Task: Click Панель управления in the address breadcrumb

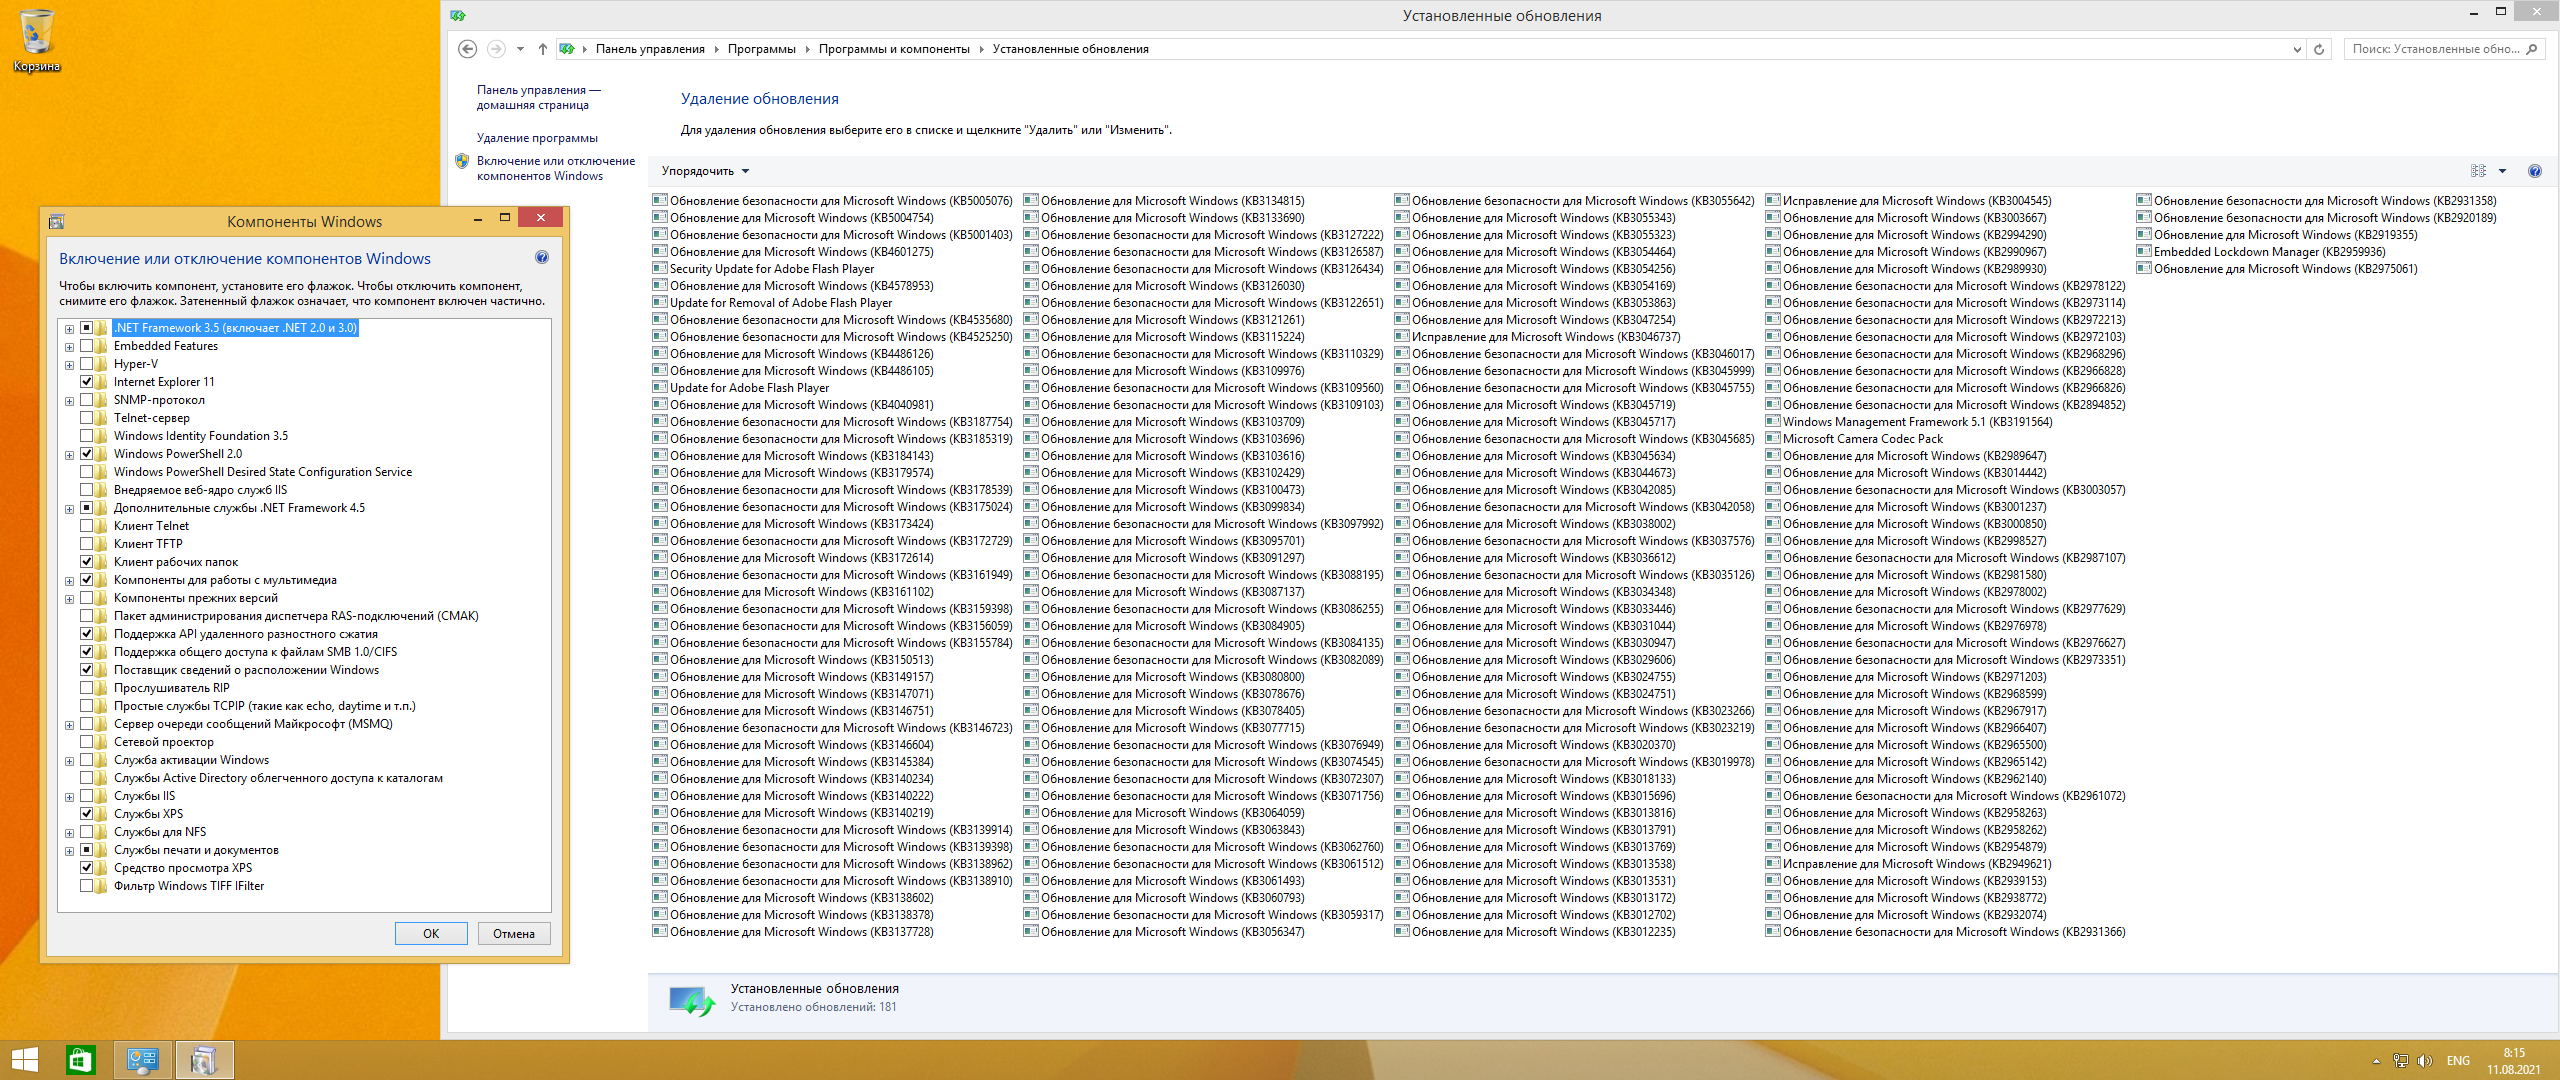Action: (650, 49)
